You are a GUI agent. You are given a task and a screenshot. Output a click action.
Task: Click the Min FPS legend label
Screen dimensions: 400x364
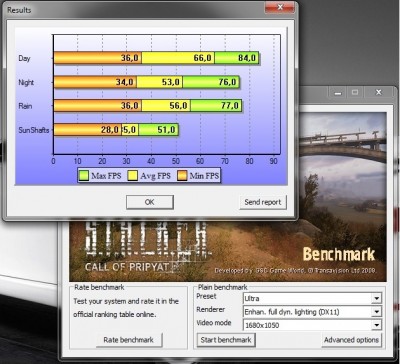(x=204, y=176)
